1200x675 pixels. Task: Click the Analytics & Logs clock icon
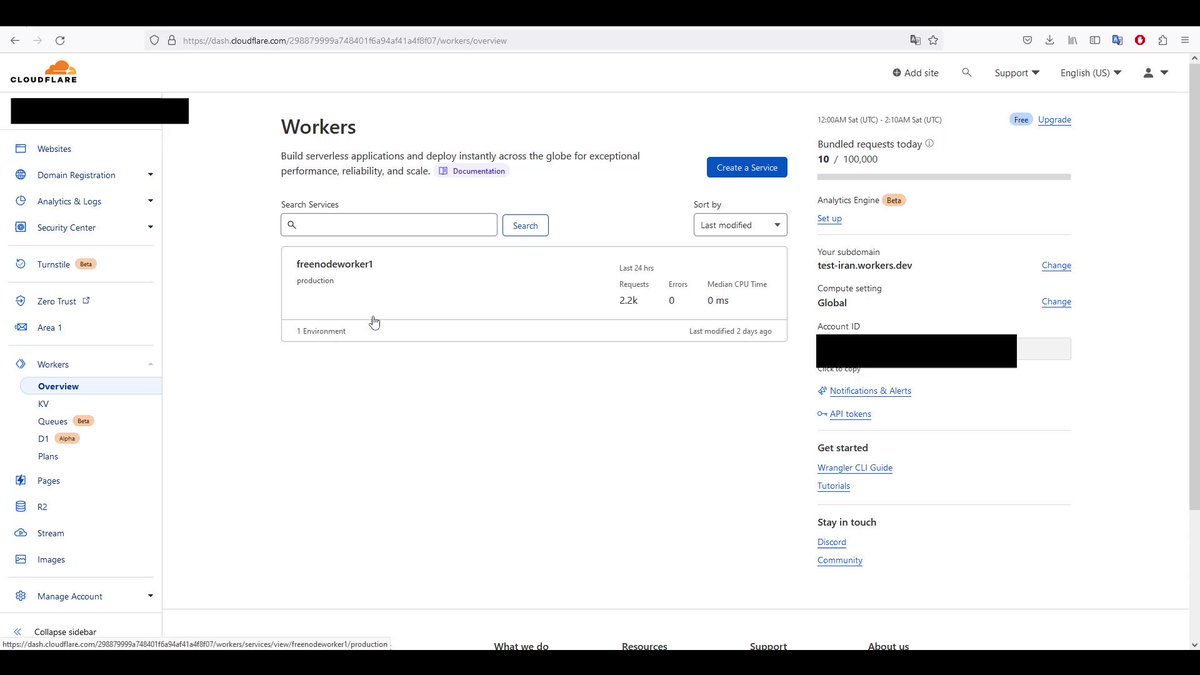point(20,201)
